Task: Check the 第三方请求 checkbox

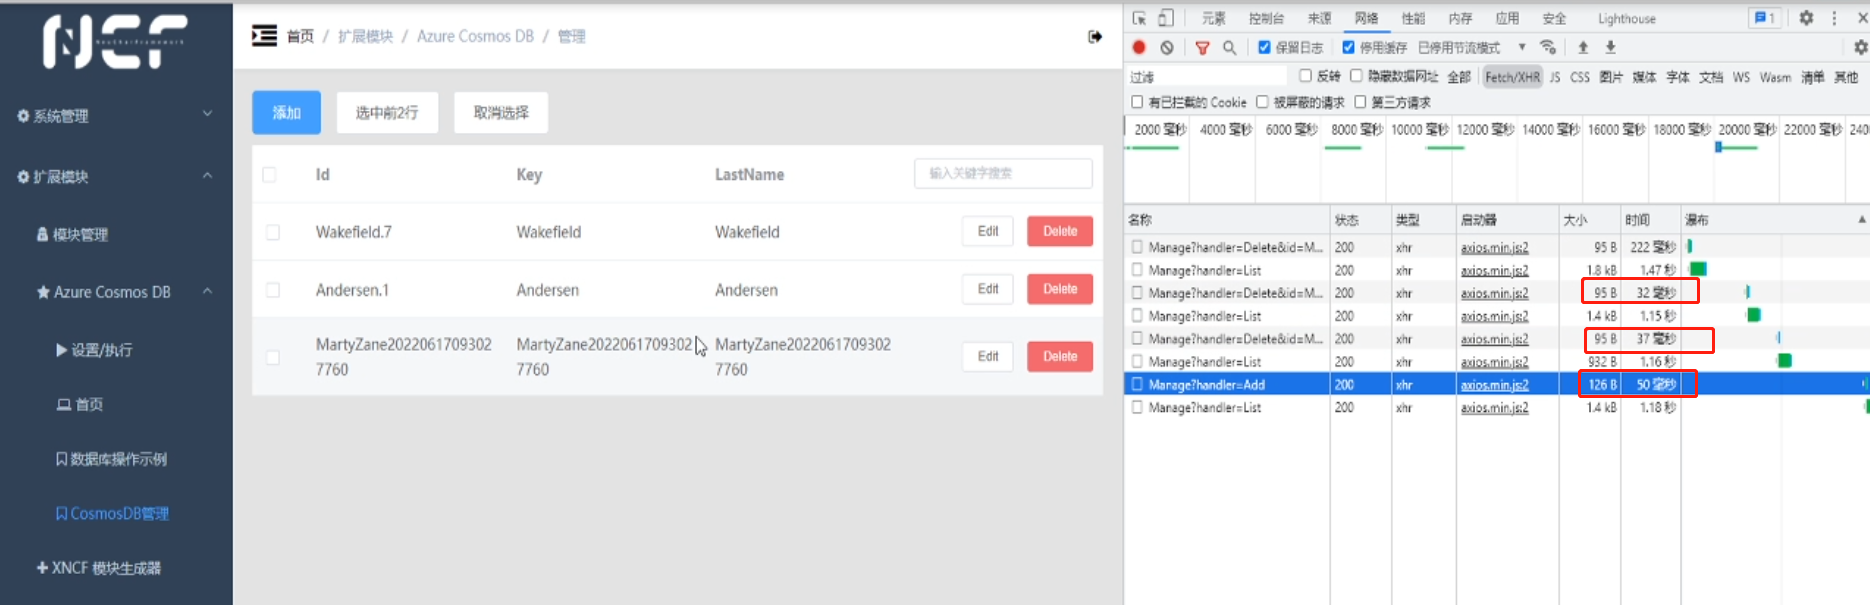Action: point(1360,102)
